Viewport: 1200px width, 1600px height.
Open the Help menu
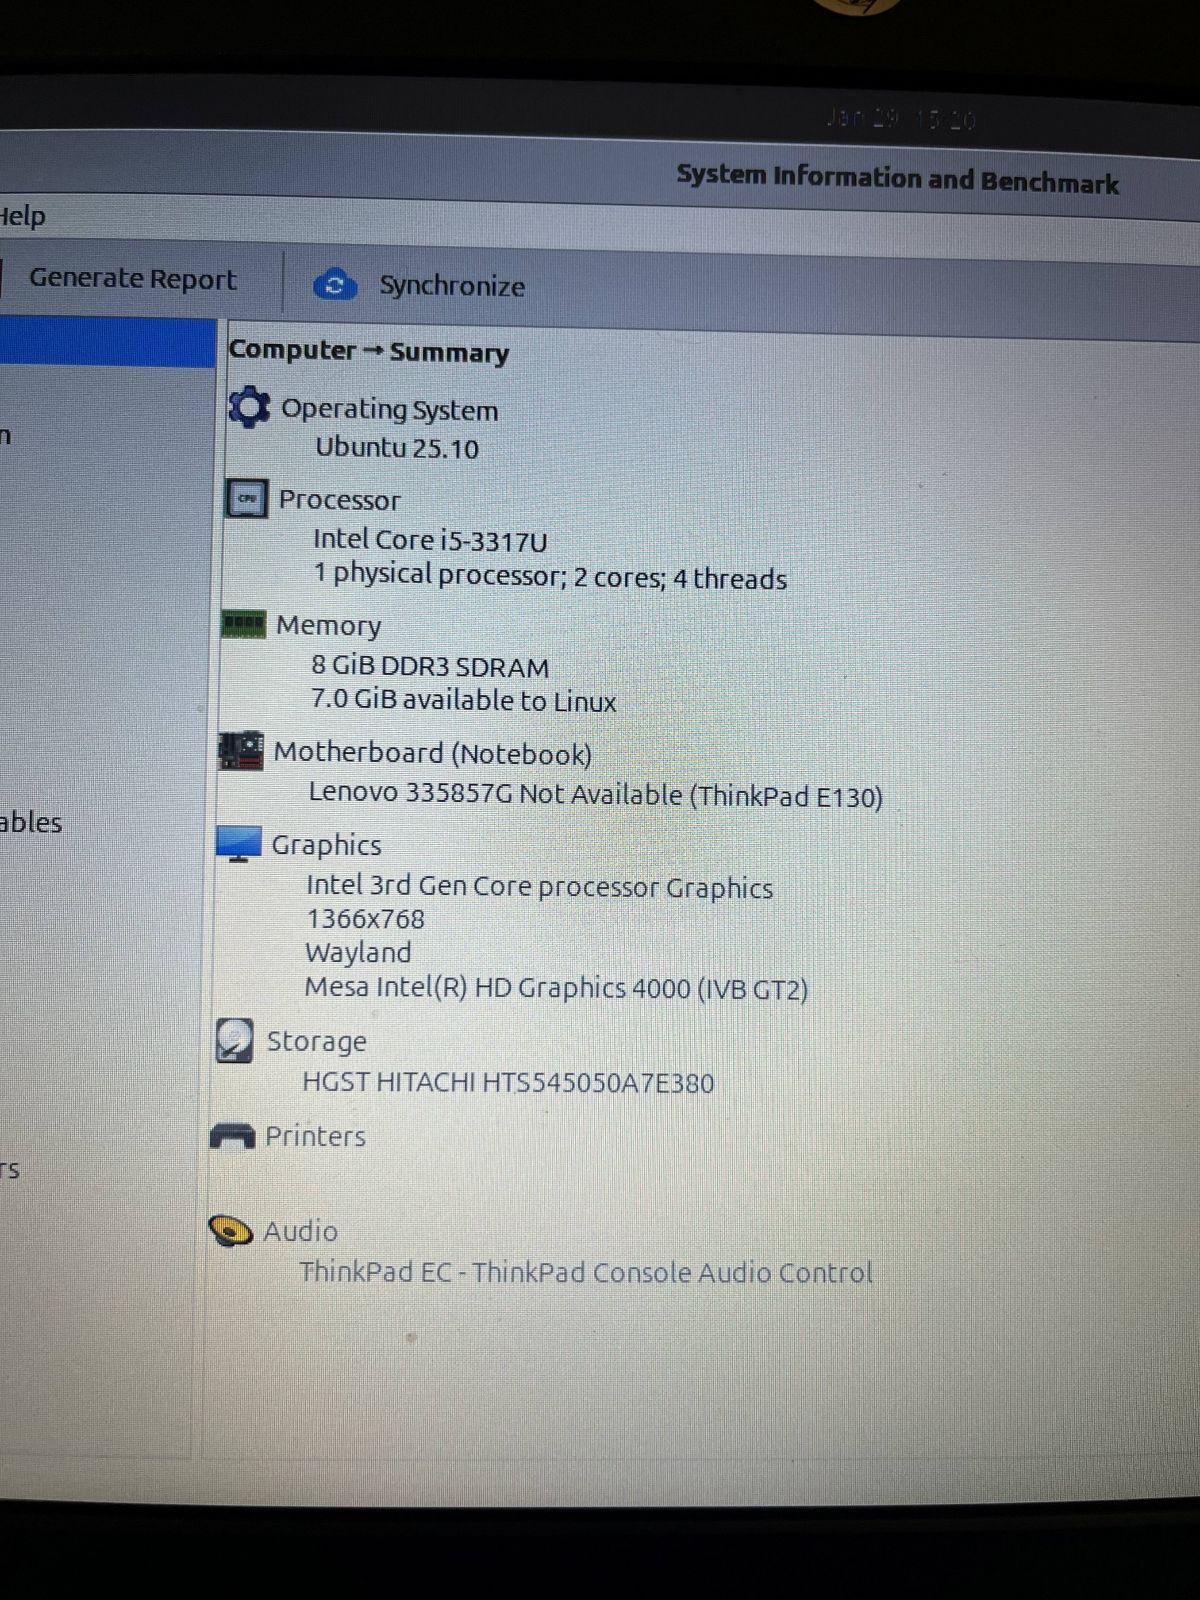pos(22,216)
